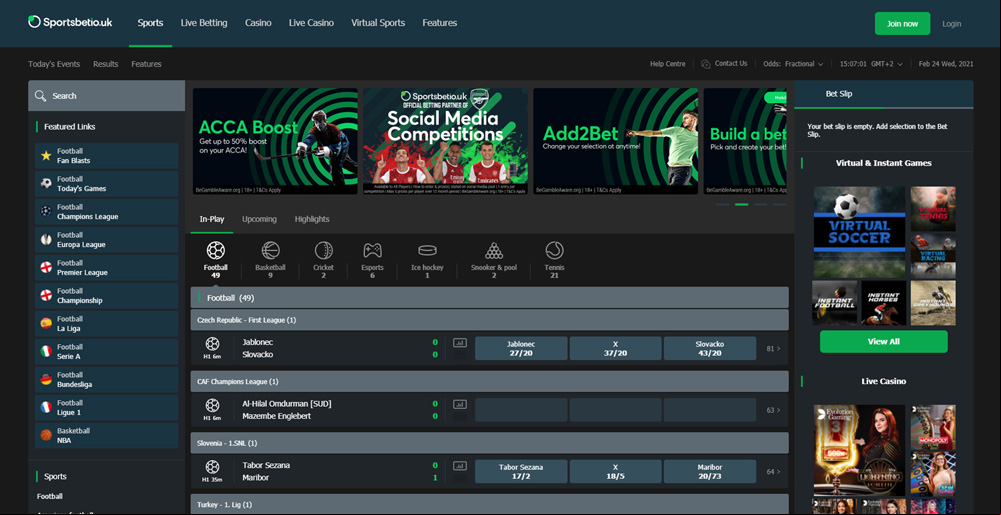
Task: Click the View All games button
Action: tap(884, 341)
